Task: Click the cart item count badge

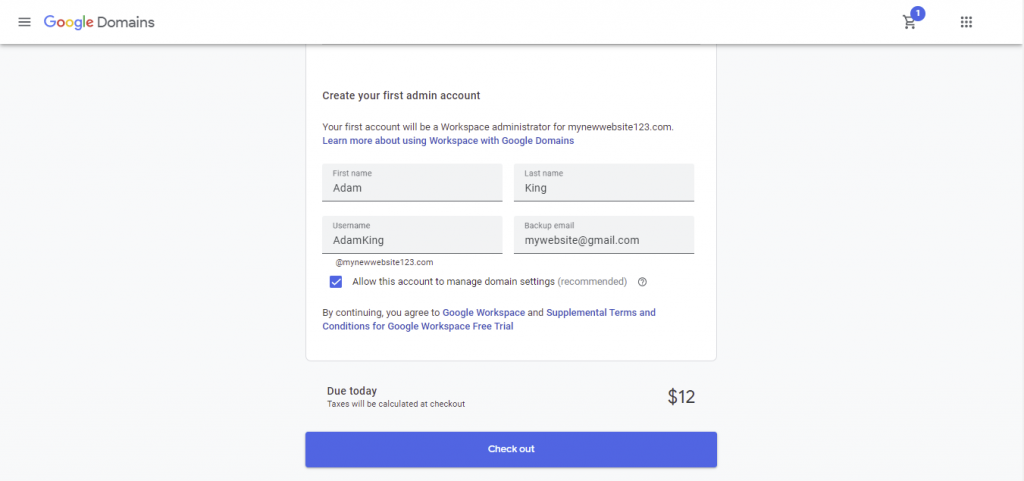Action: pos(918,13)
